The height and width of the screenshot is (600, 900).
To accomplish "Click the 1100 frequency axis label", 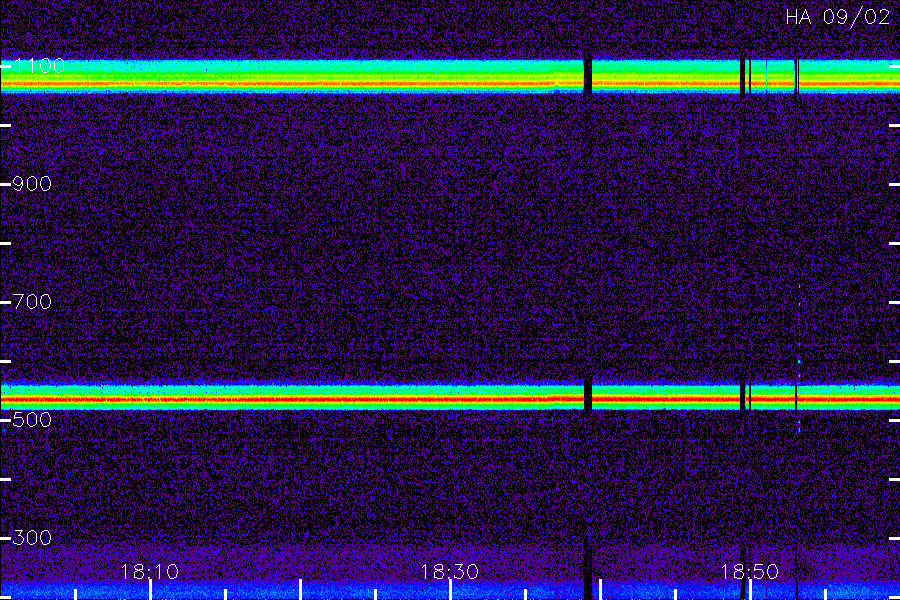I will tap(39, 66).
